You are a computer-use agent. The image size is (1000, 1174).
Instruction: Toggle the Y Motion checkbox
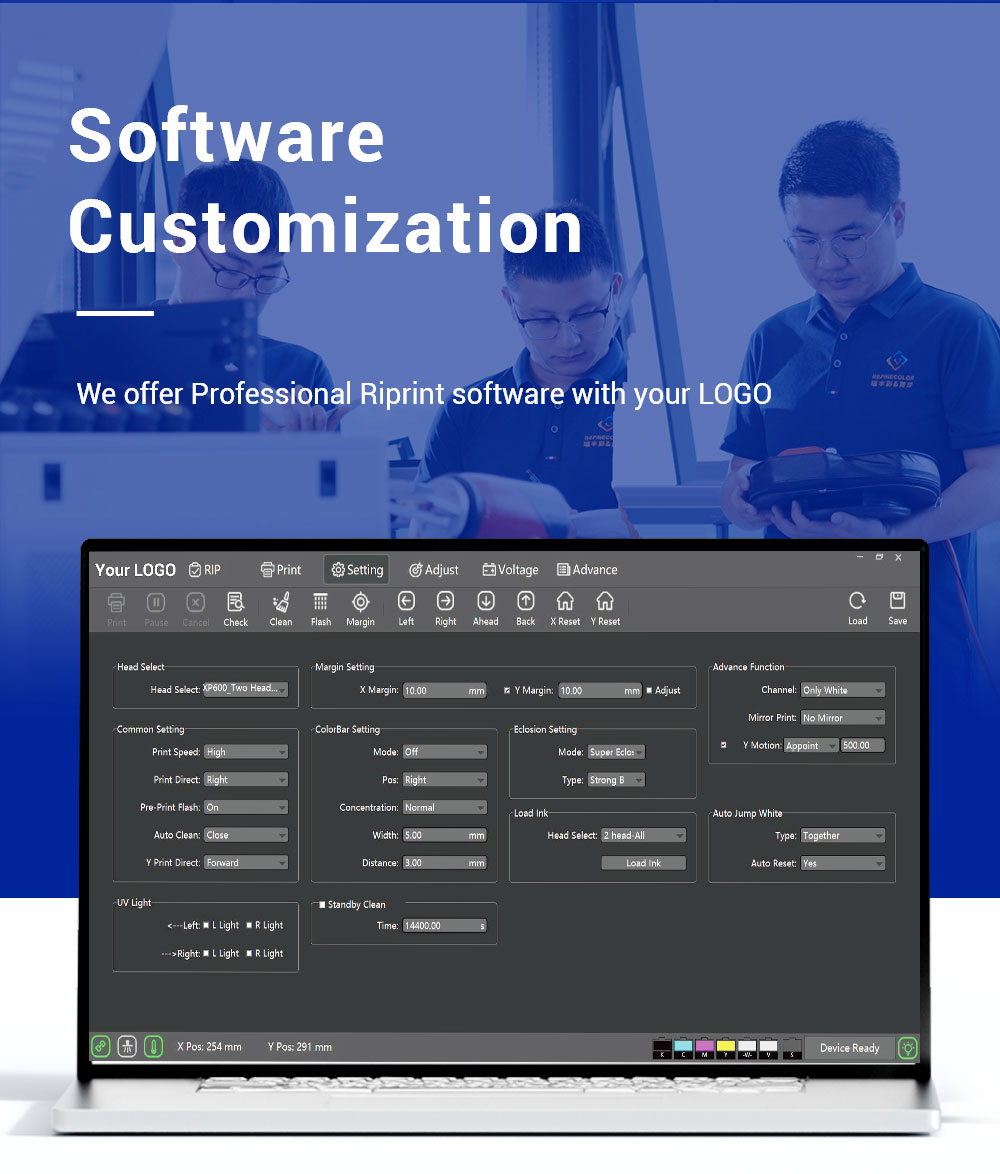723,745
